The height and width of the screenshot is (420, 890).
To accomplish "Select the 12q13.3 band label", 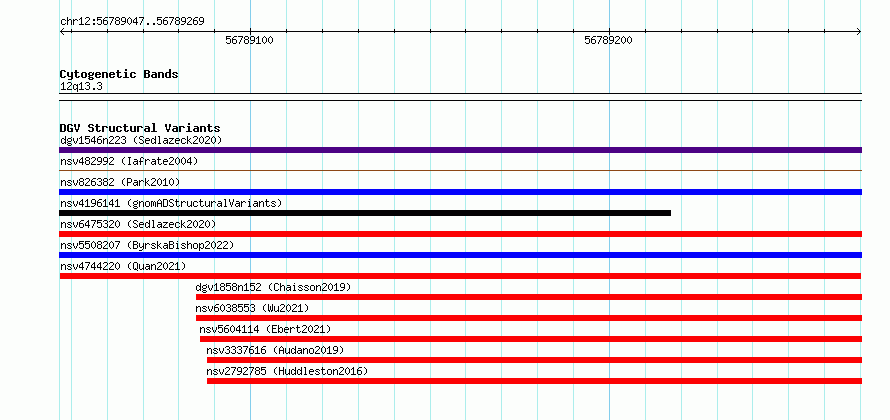I will (81, 87).
